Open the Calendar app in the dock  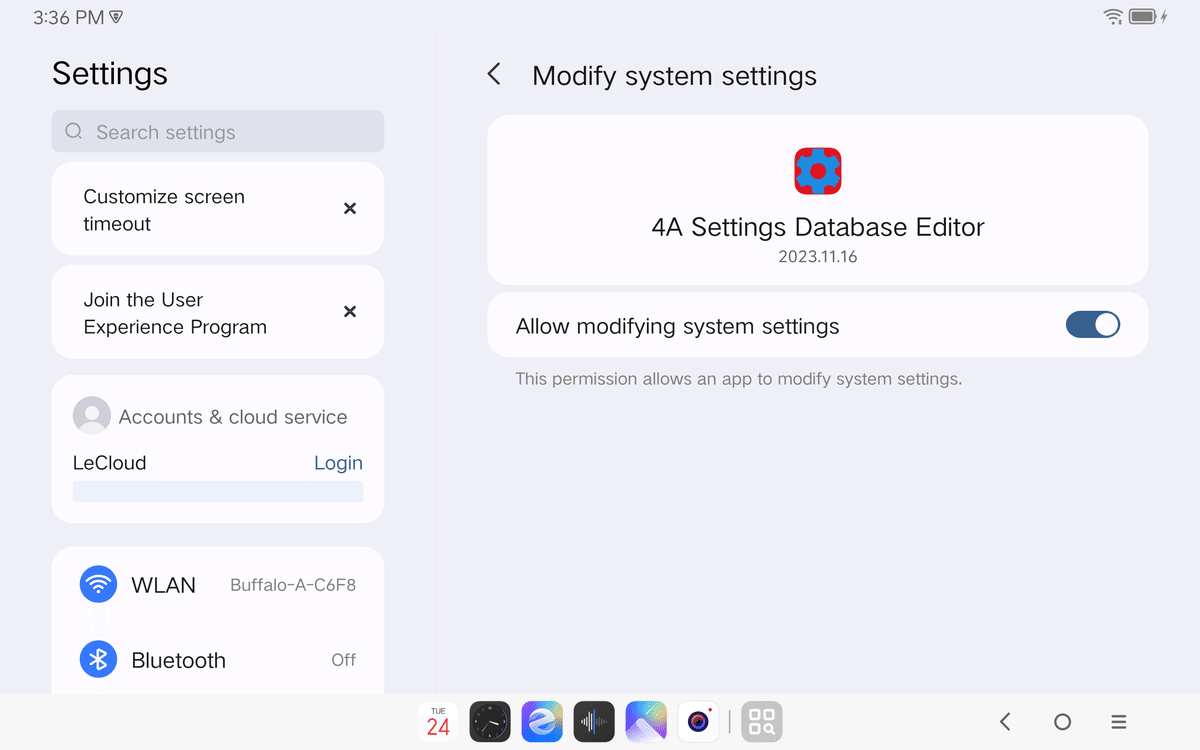coord(438,721)
